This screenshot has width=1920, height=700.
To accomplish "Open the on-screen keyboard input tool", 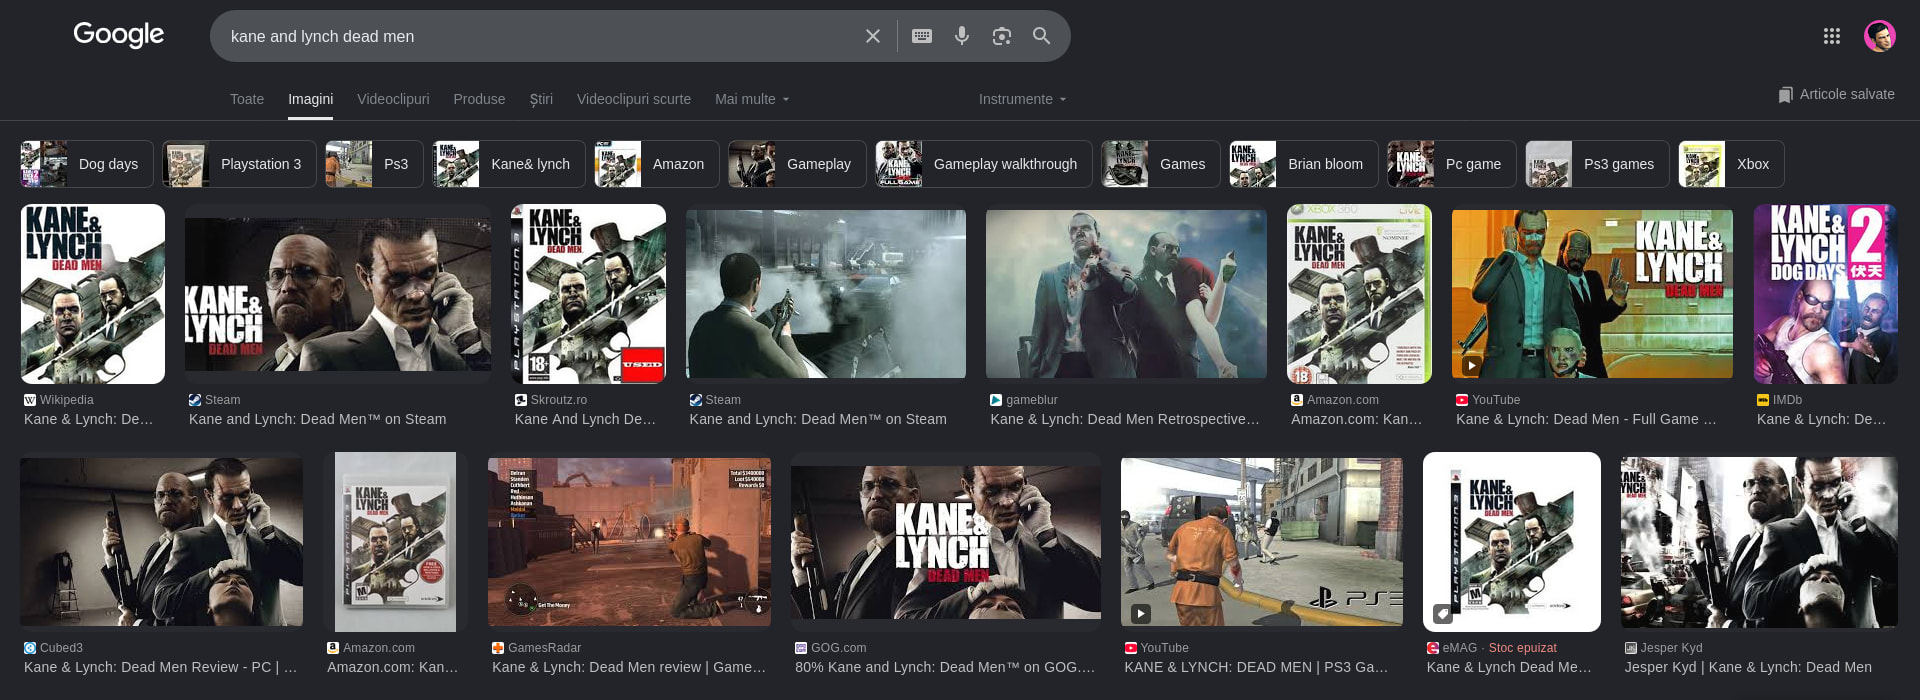I will [922, 36].
